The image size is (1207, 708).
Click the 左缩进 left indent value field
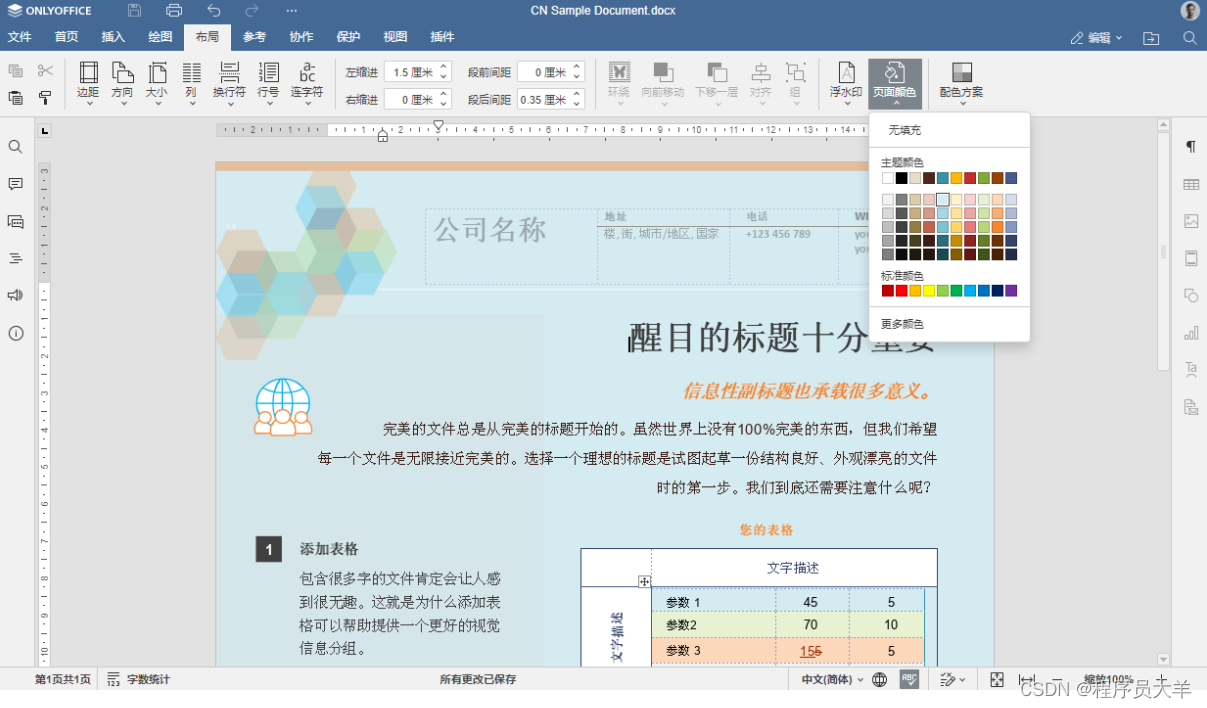coord(410,72)
